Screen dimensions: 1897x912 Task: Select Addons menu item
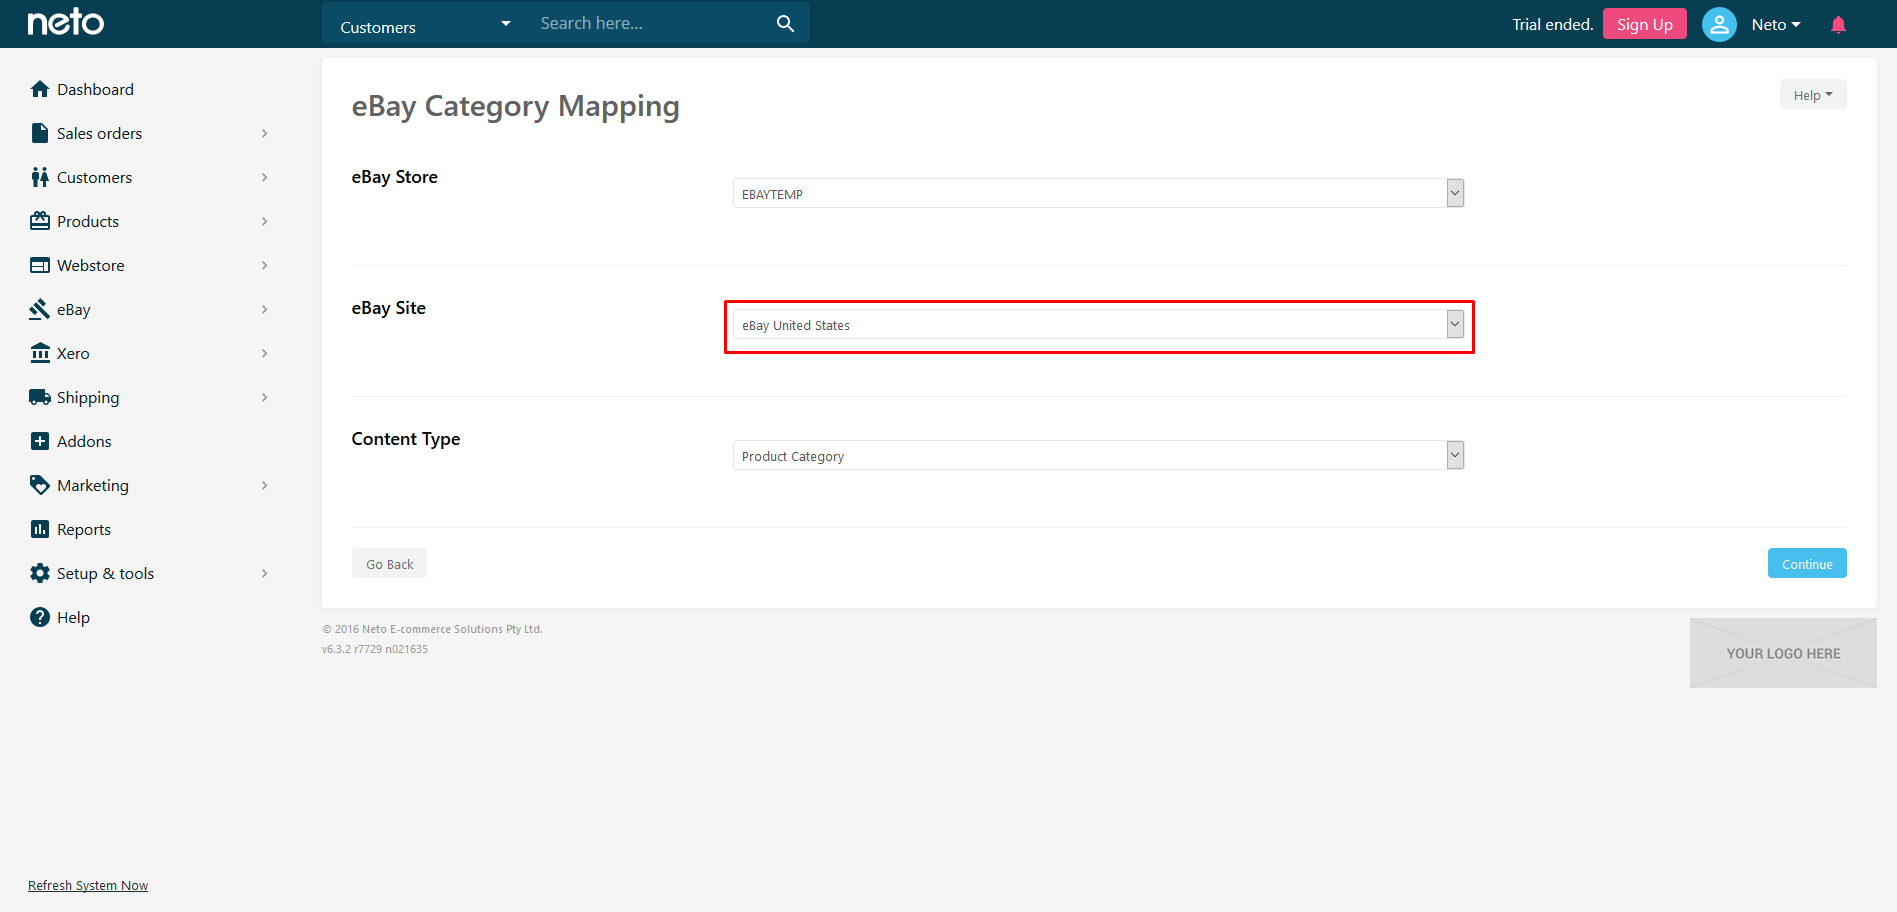point(84,441)
